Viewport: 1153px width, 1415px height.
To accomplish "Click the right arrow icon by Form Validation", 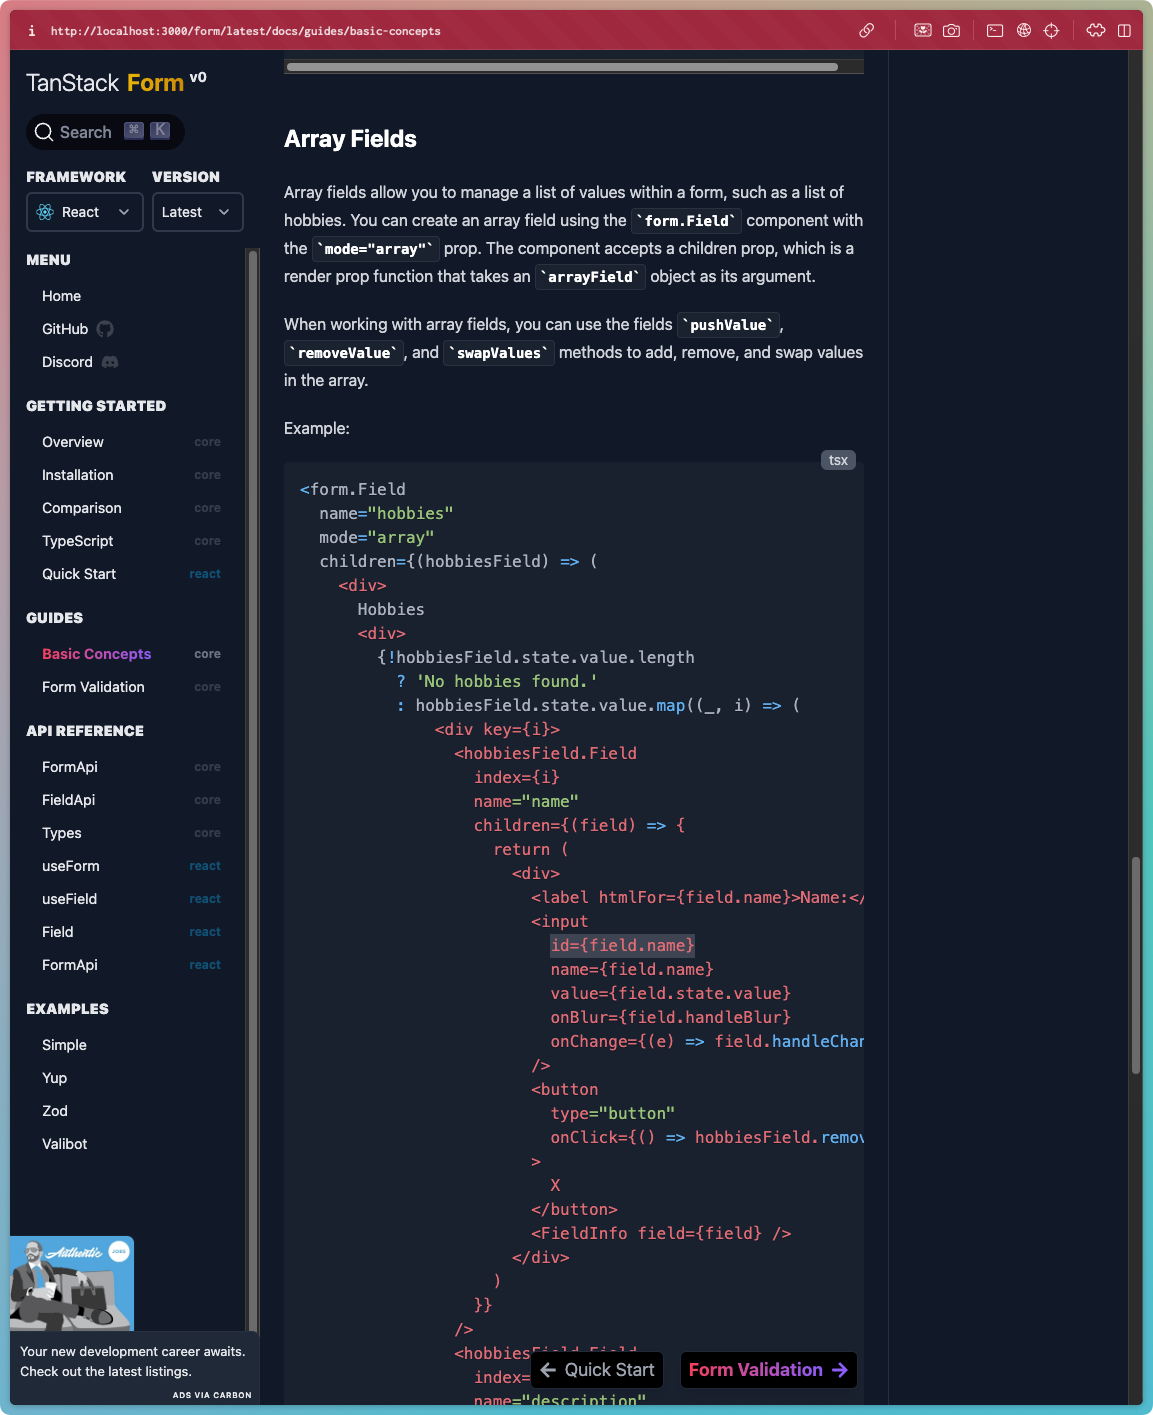I will pos(840,1370).
